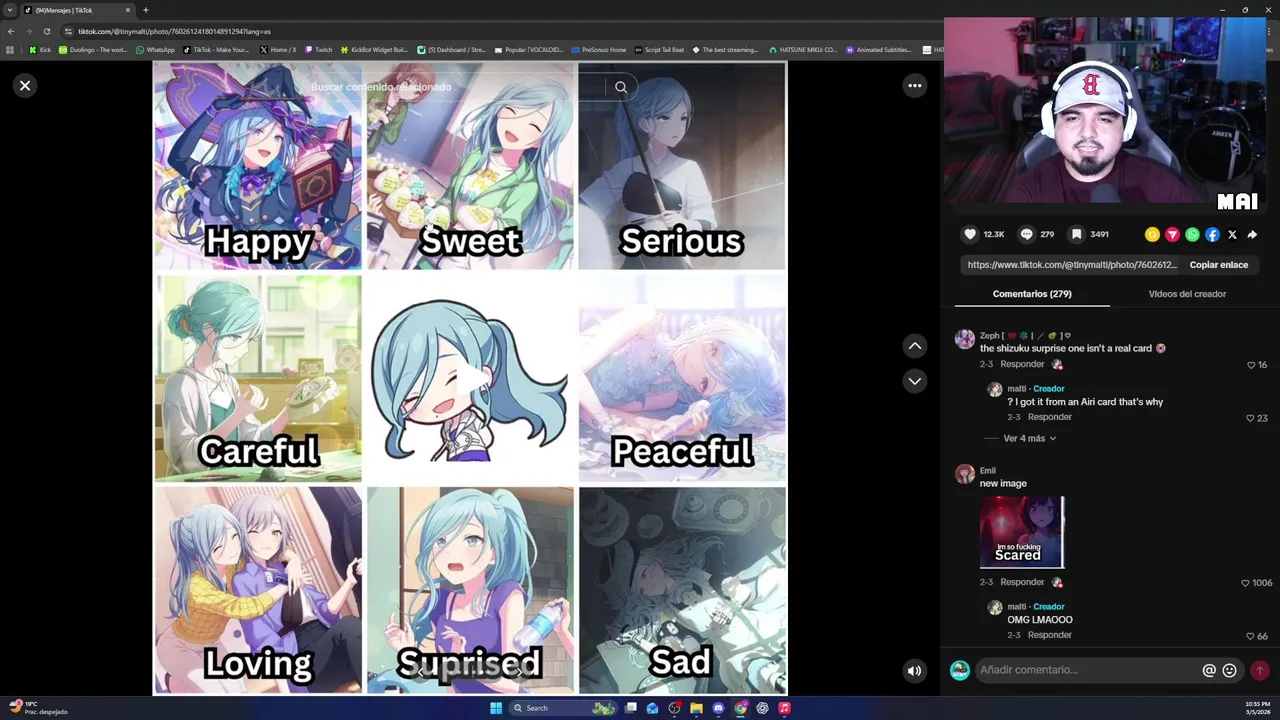Viewport: 1280px width, 720px height.
Task: Open the KickBot Widget Builder bookmark
Action: (x=374, y=49)
